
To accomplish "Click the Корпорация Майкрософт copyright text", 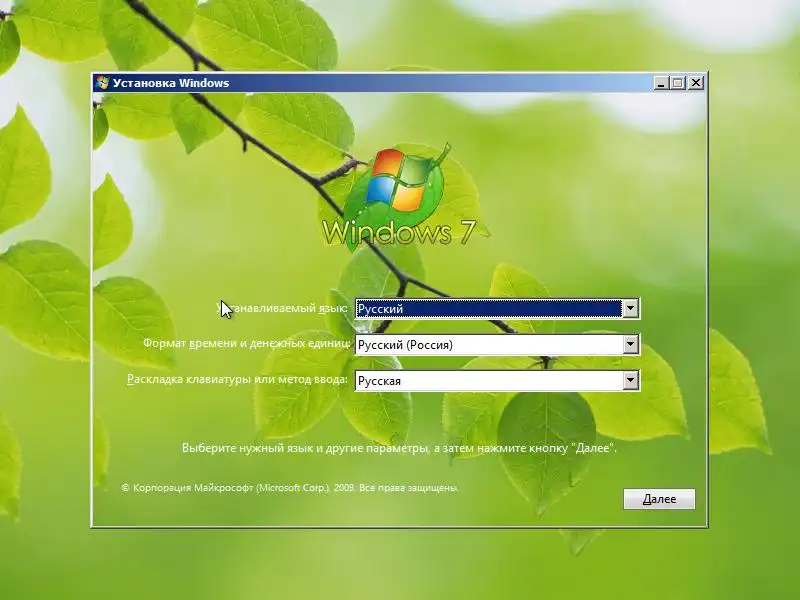I will (290, 488).
